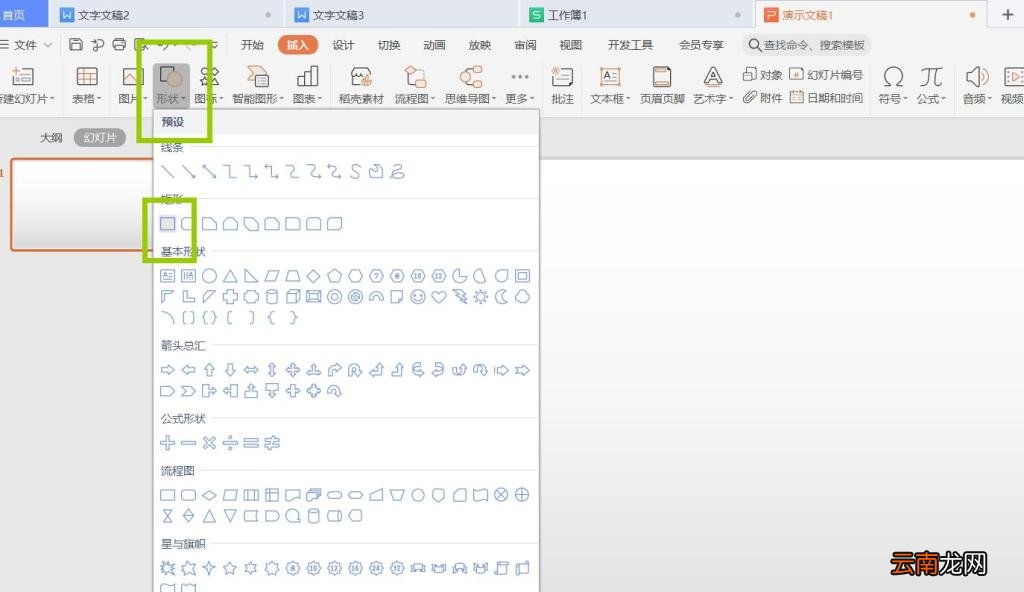Choose the sun shape
Image resolution: width=1024 pixels, height=592 pixels.
pyautogui.click(x=481, y=297)
